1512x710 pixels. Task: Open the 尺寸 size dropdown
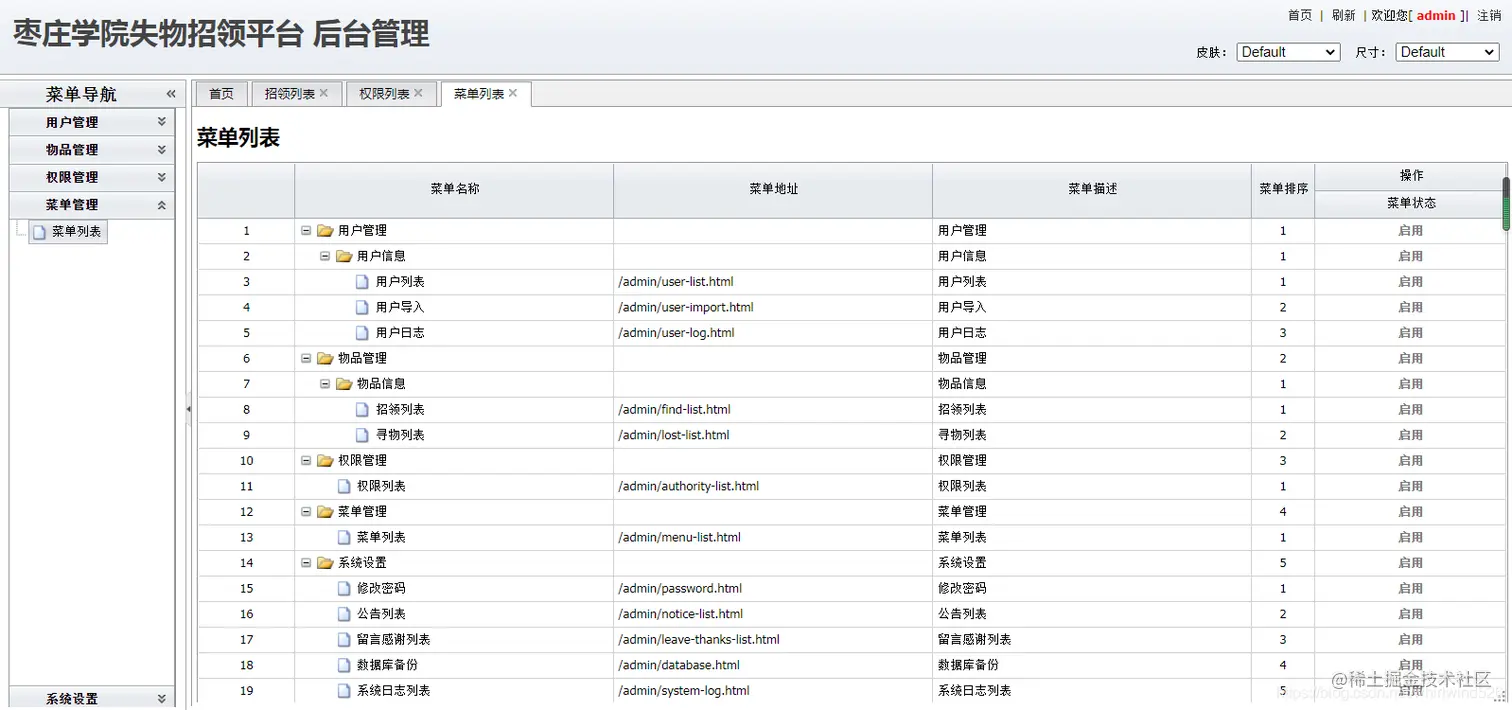click(1447, 52)
